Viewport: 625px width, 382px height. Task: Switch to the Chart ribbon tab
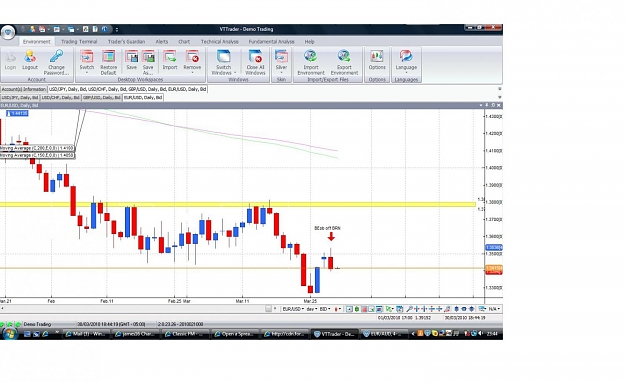(184, 41)
